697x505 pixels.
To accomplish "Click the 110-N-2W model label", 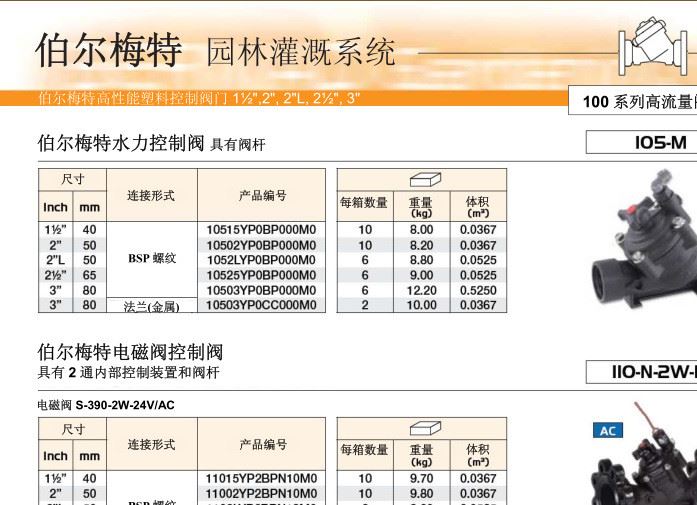I will click(641, 372).
